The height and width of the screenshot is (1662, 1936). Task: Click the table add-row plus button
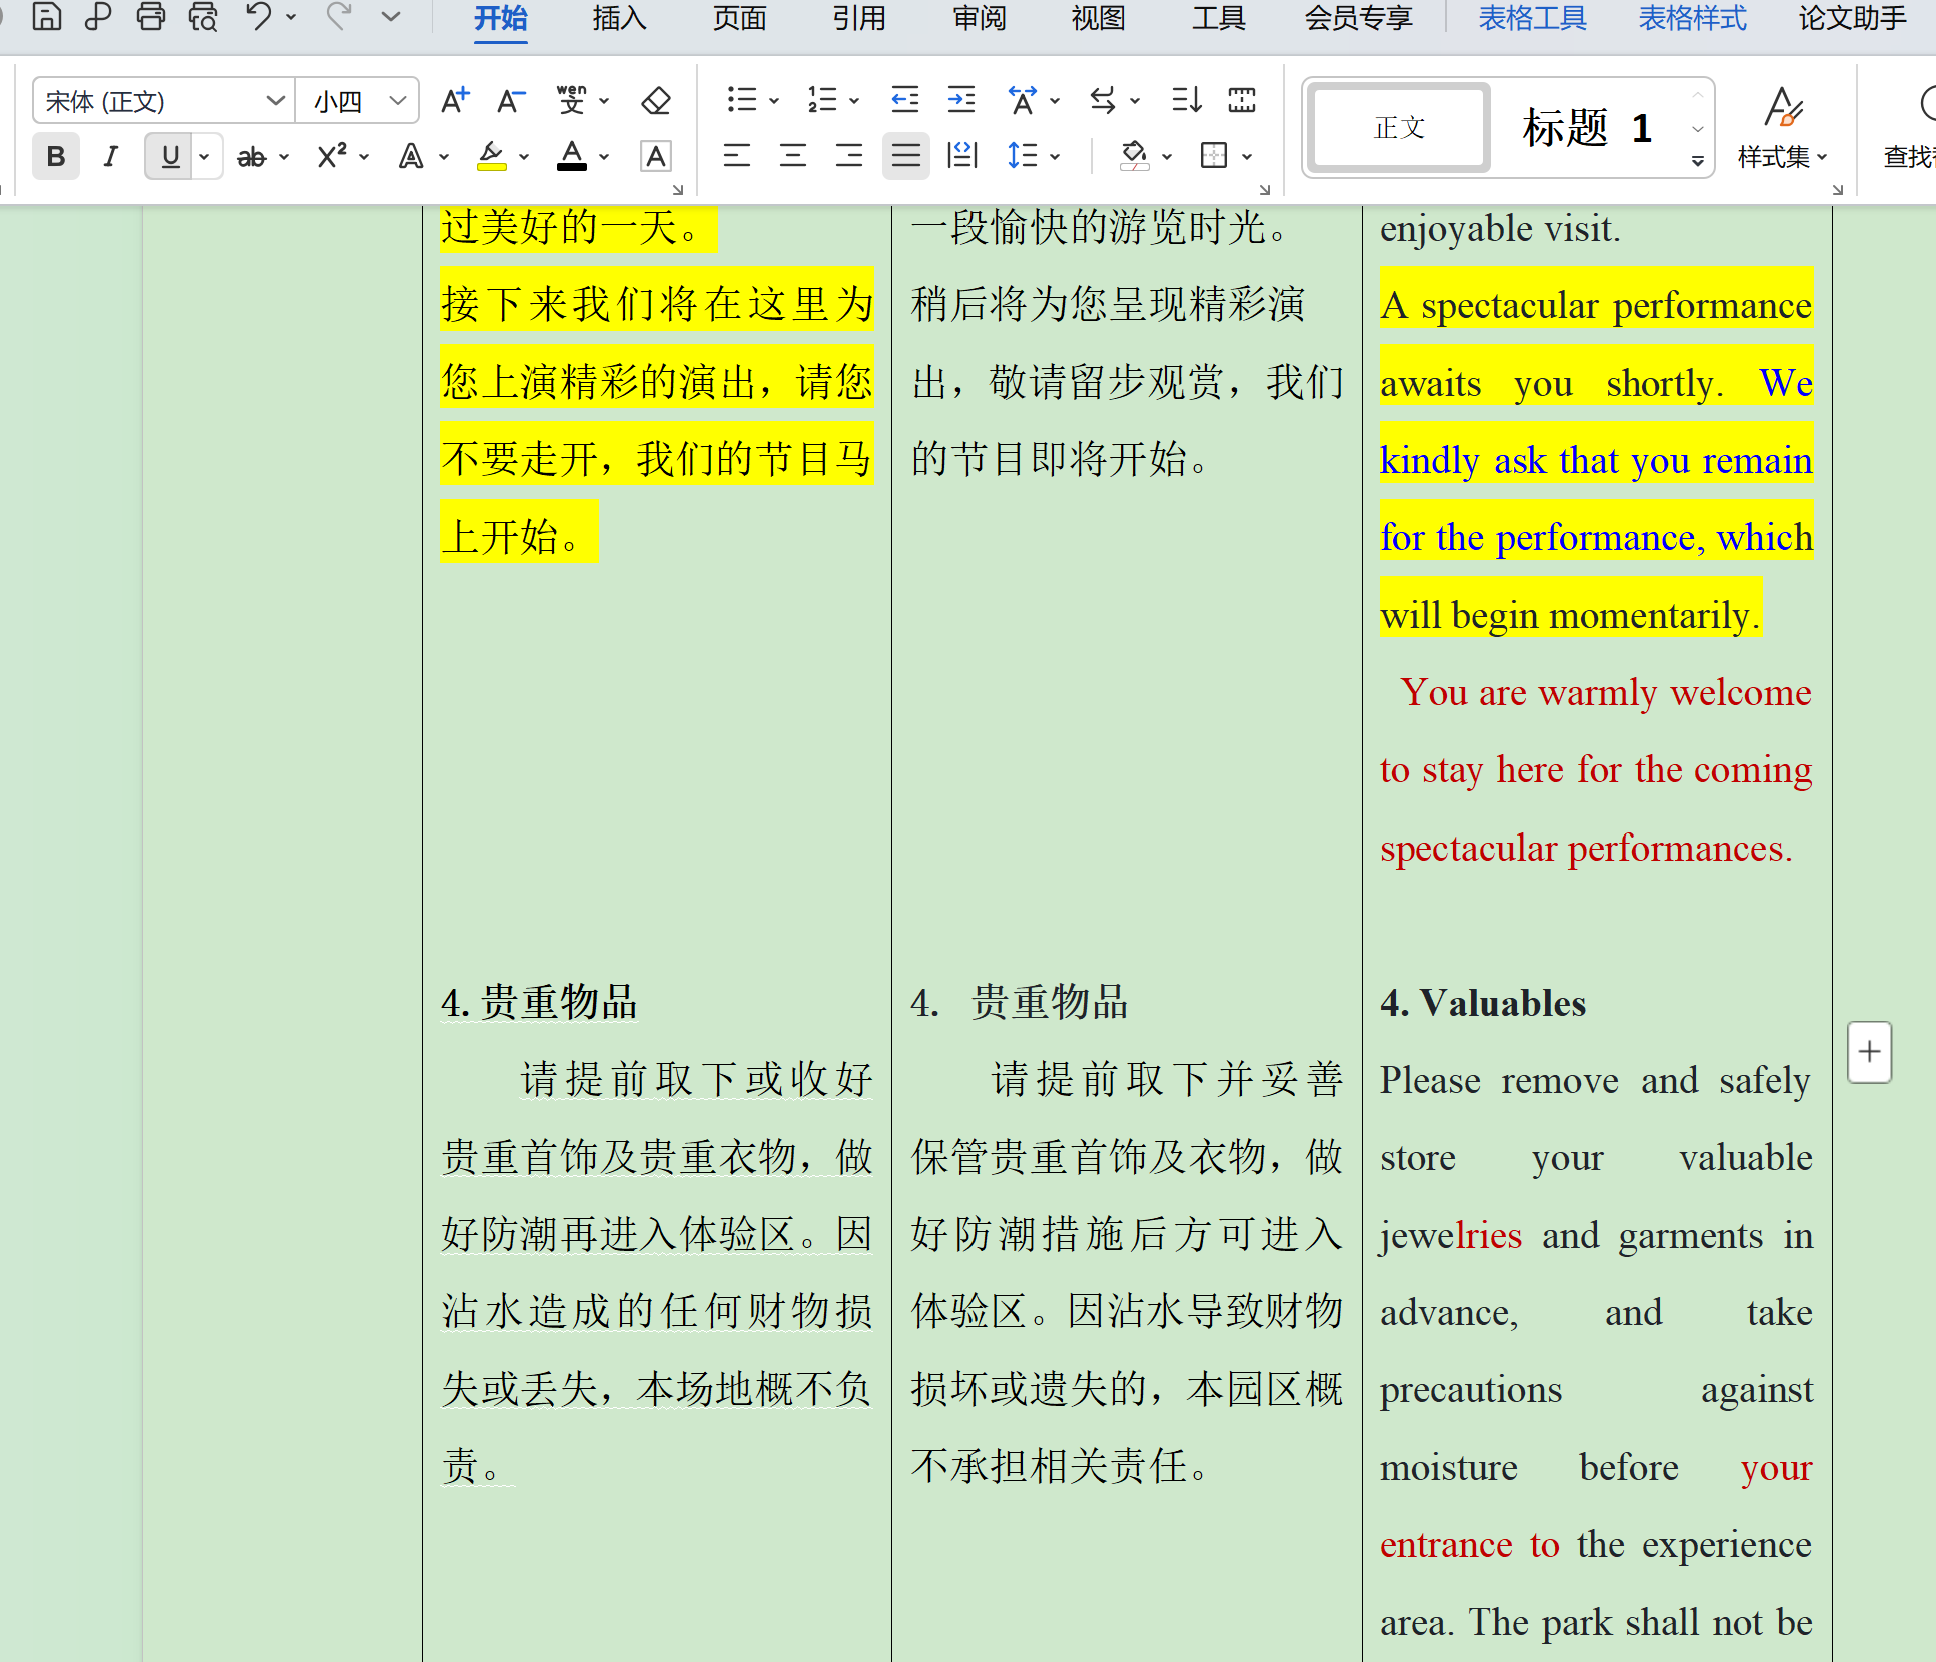tap(1869, 1051)
